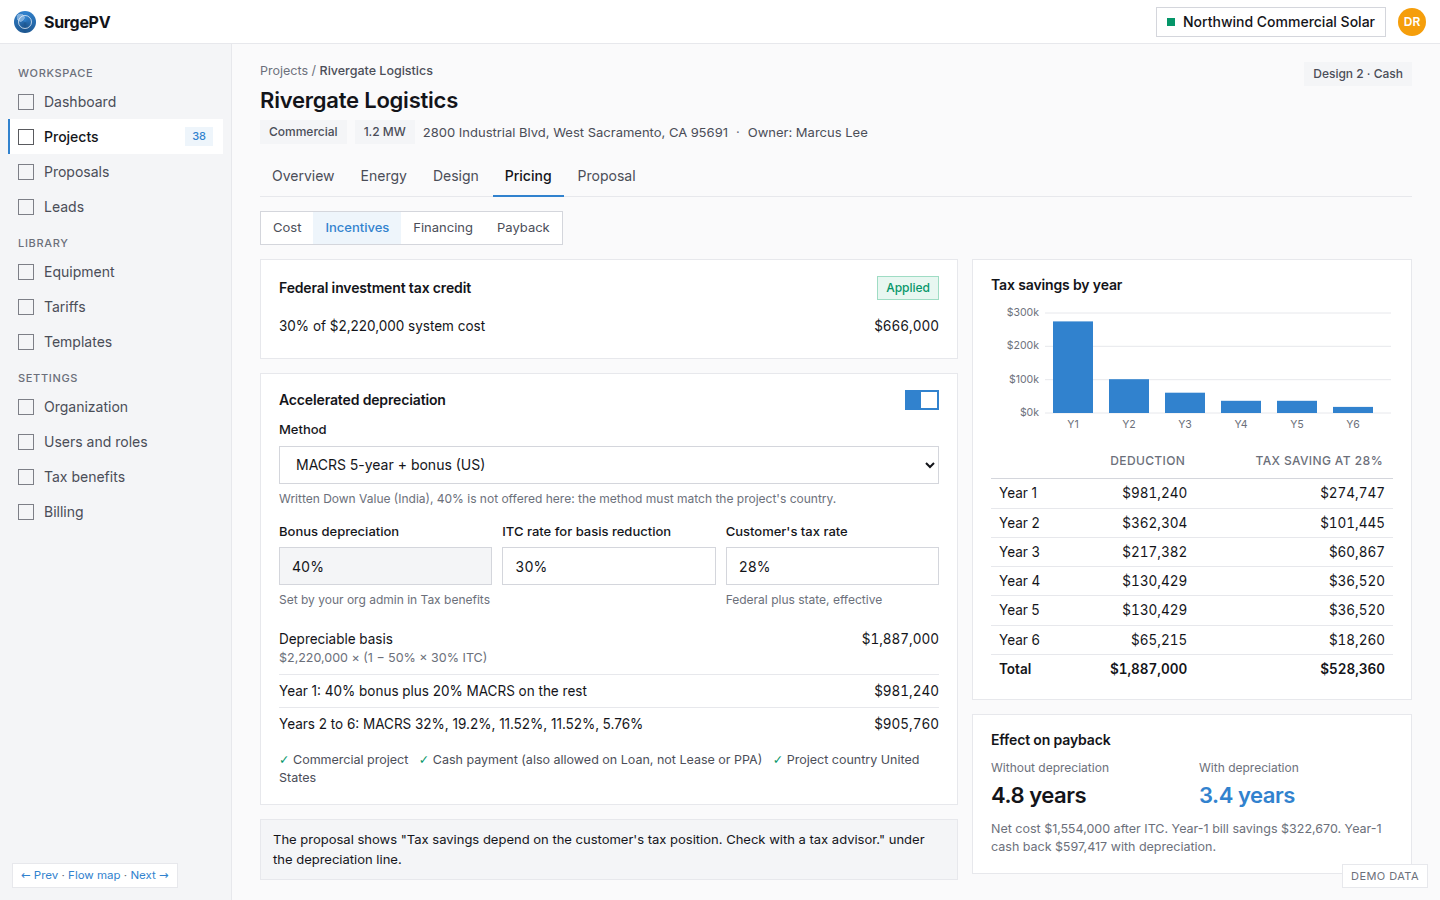This screenshot has width=1440, height=900.
Task: Click the Customer's tax rate field
Action: 832,566
